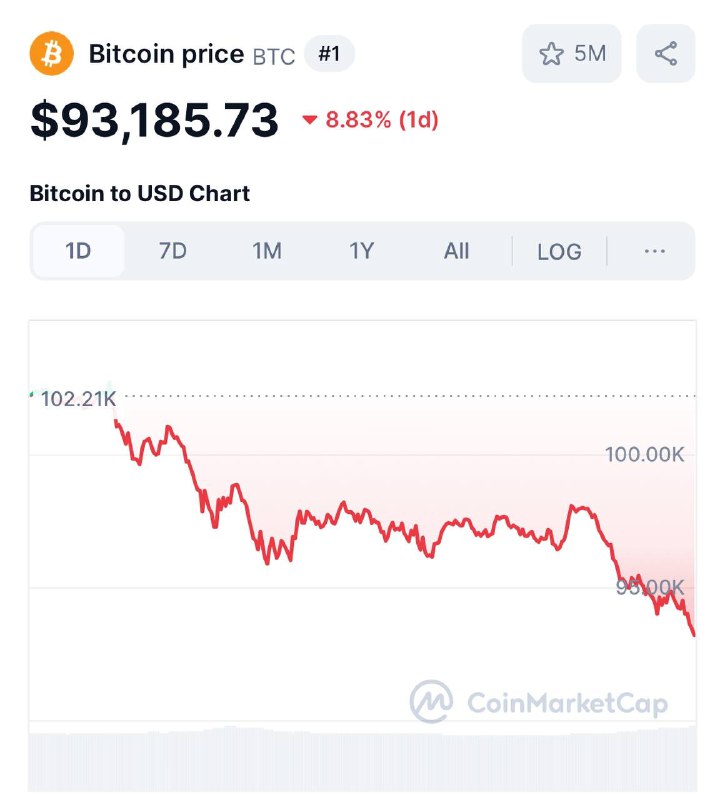Click the orange Bitcoin logo icon
725x800 pixels.
coord(52,54)
